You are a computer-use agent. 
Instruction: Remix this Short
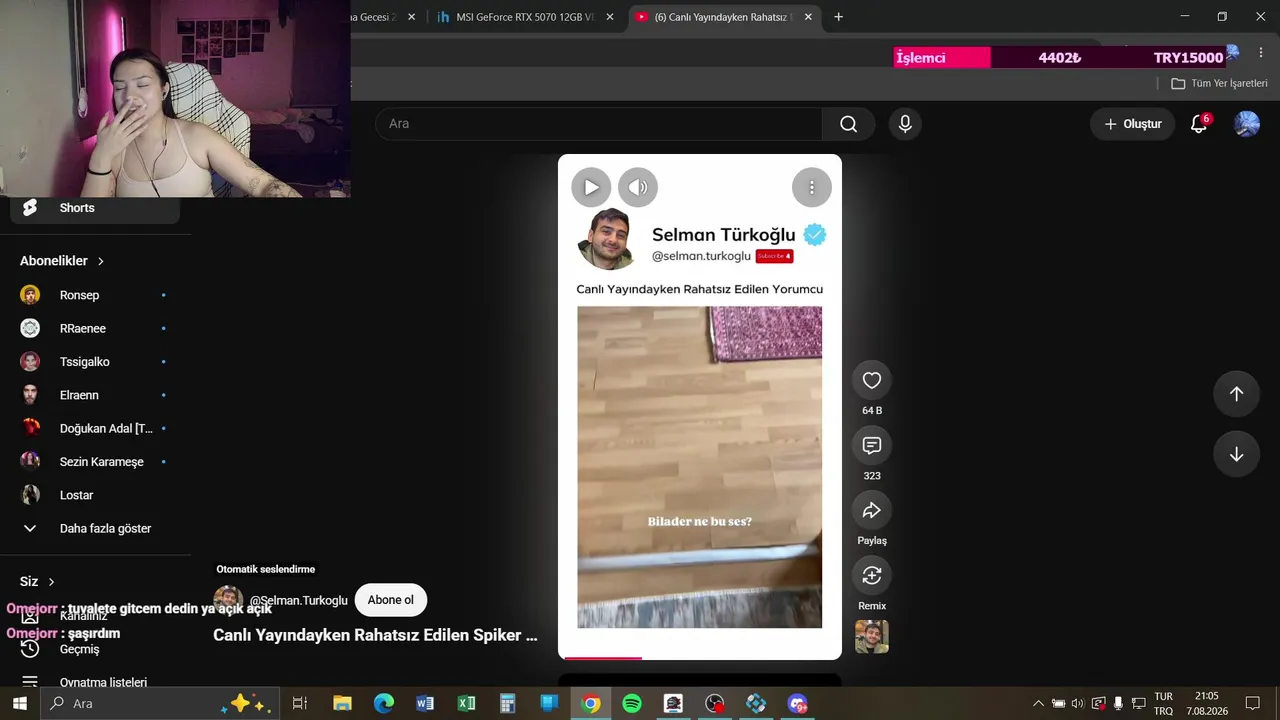tap(872, 575)
